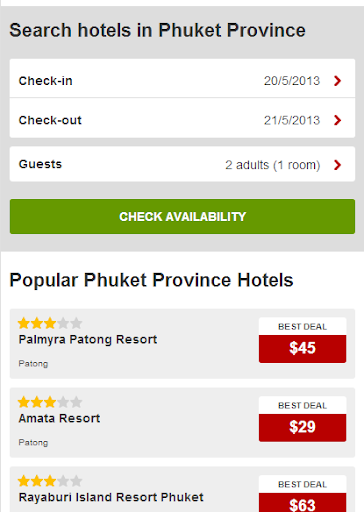Select the $45 best deal price
Viewport: 364px width, 512px height.
(x=302, y=349)
